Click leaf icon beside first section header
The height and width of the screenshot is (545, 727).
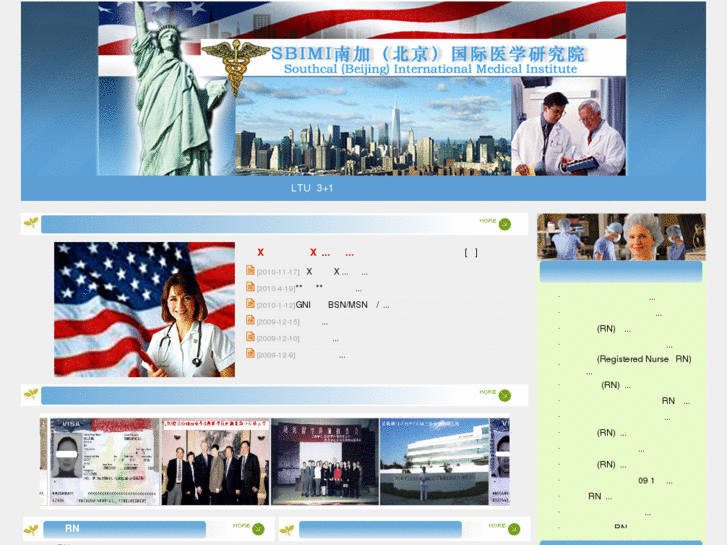tap(31, 223)
